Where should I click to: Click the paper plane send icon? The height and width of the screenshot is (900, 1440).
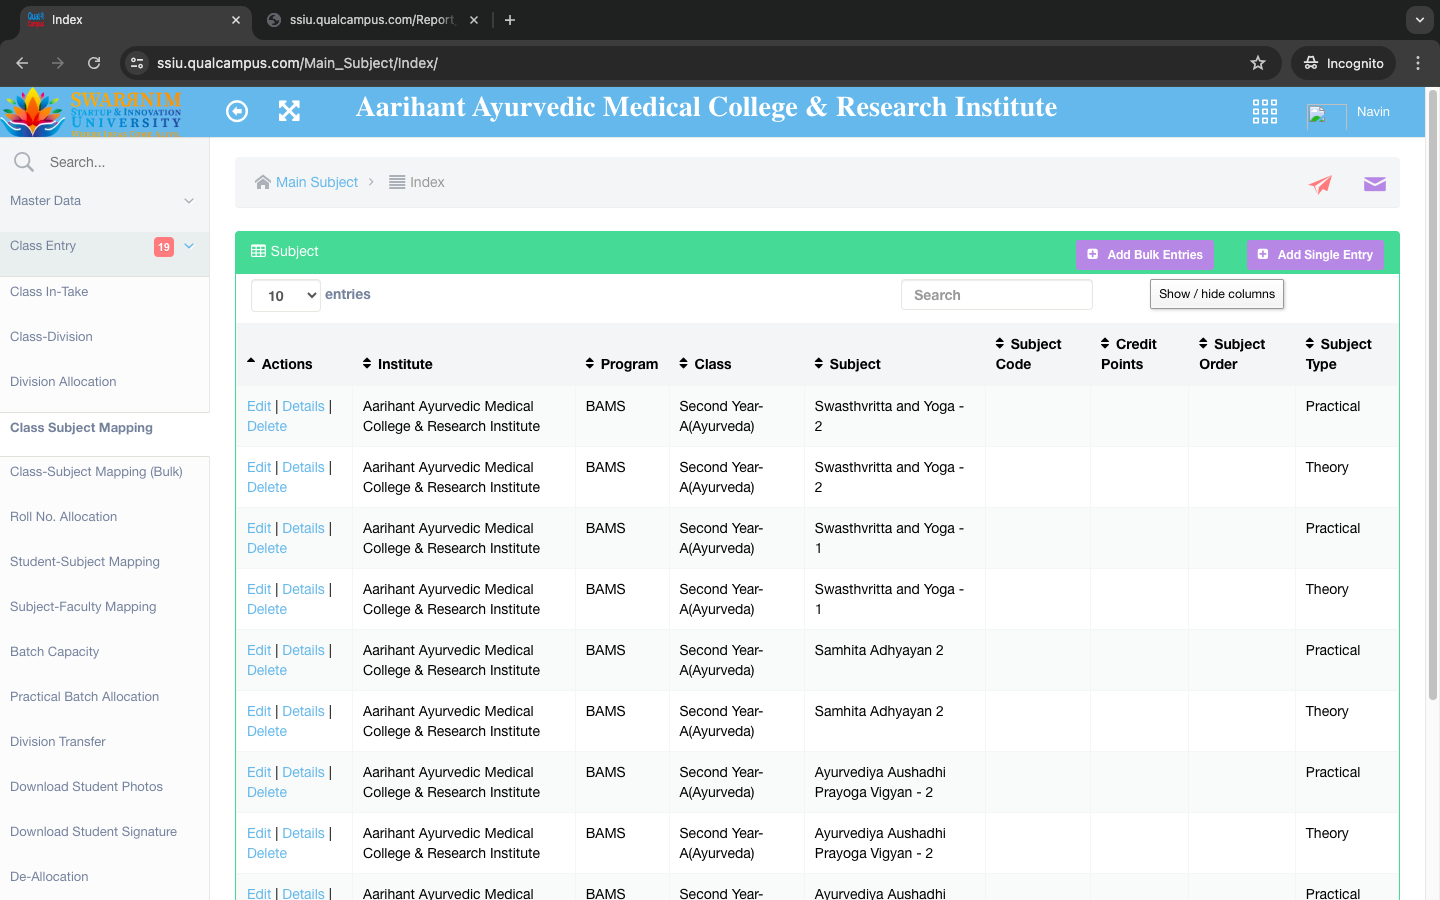[x=1321, y=184]
